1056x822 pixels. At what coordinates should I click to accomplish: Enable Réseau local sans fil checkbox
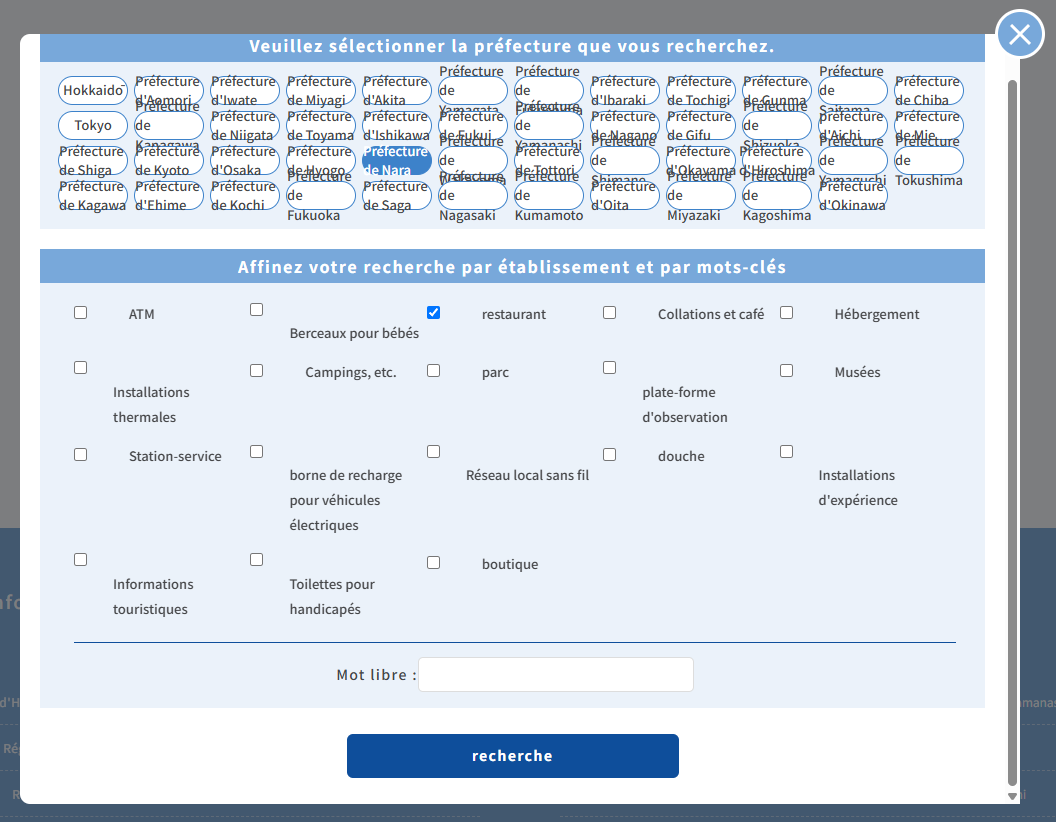(x=433, y=452)
